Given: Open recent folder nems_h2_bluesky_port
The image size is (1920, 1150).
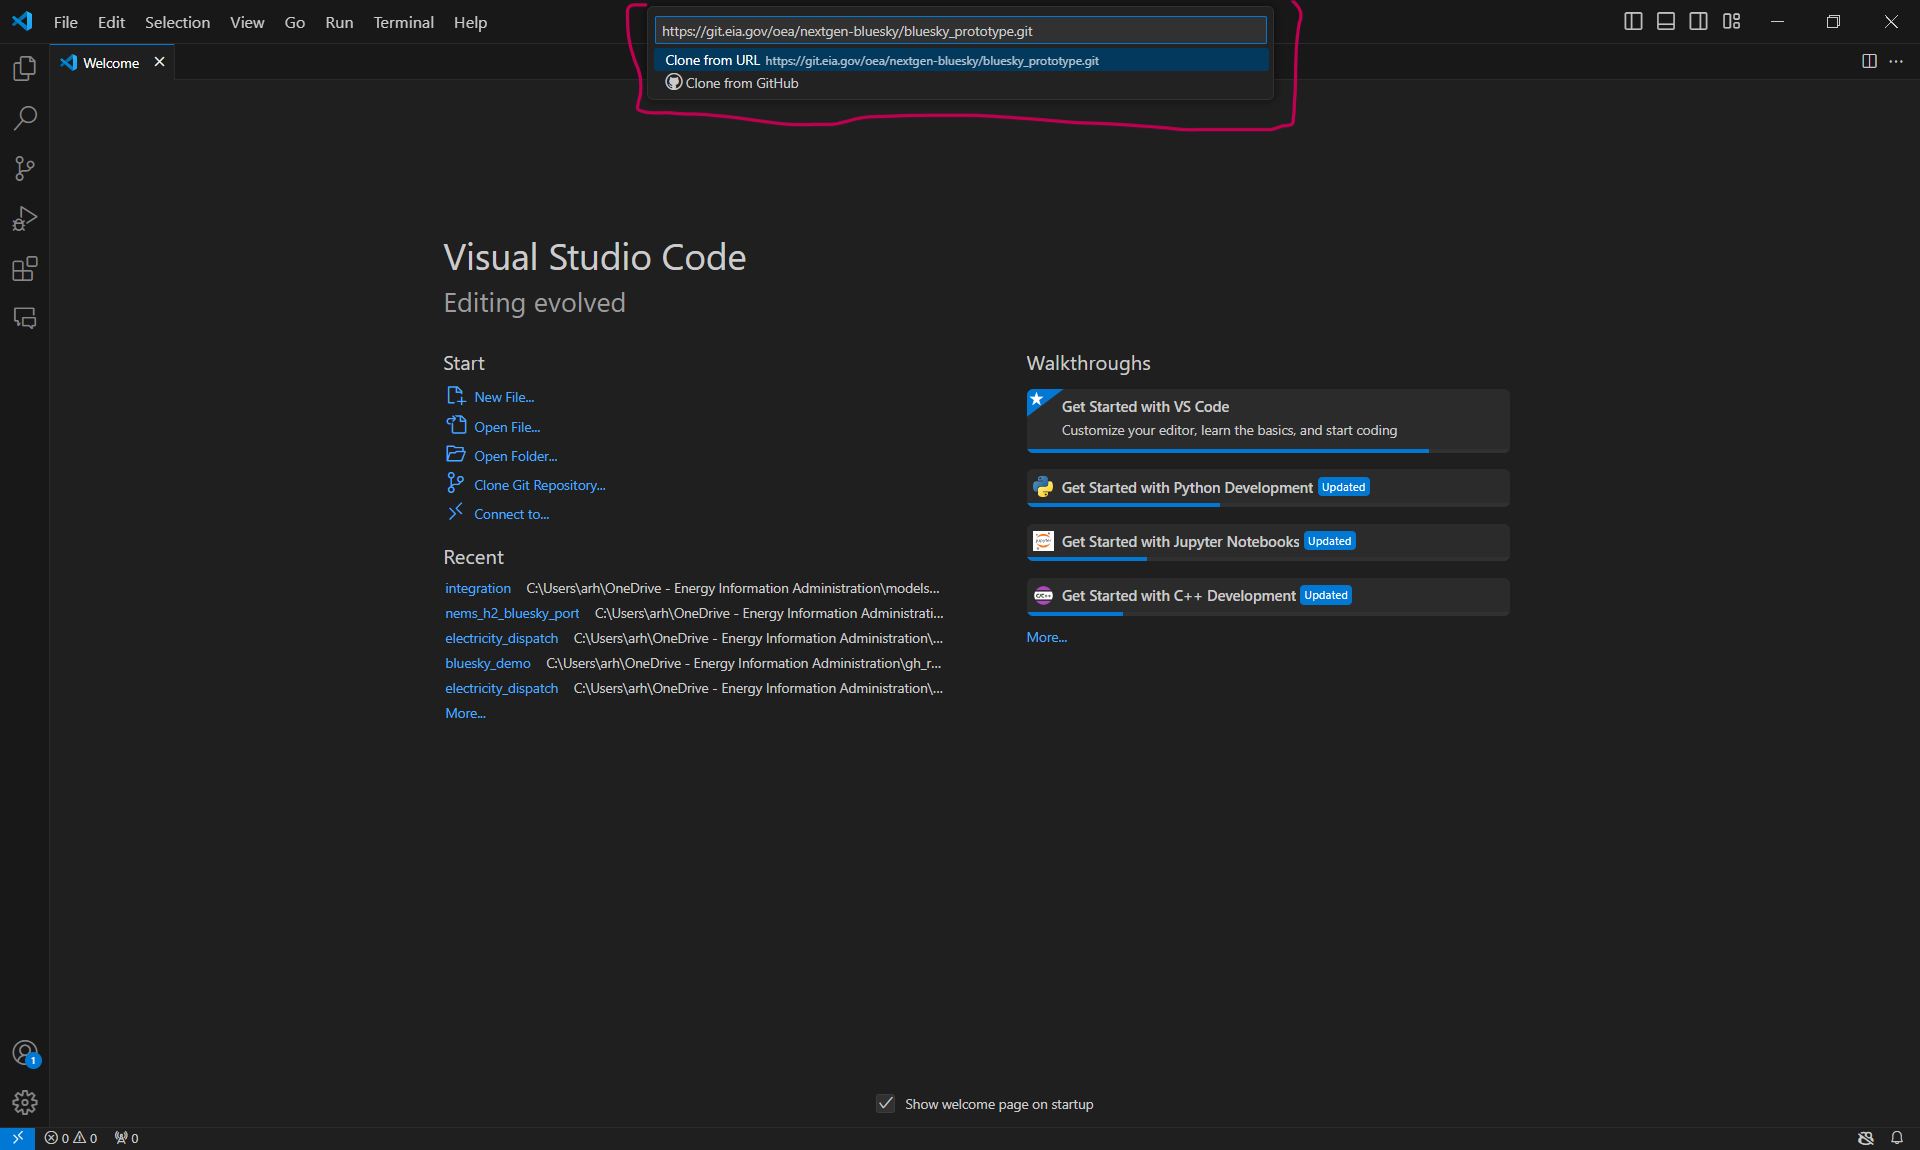Looking at the screenshot, I should 512,613.
